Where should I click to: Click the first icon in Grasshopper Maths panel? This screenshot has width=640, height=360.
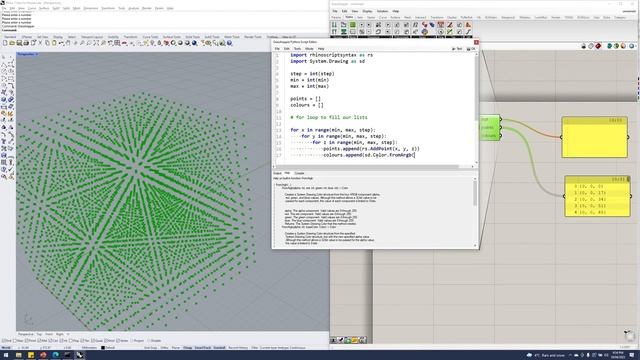[x=334, y=25]
